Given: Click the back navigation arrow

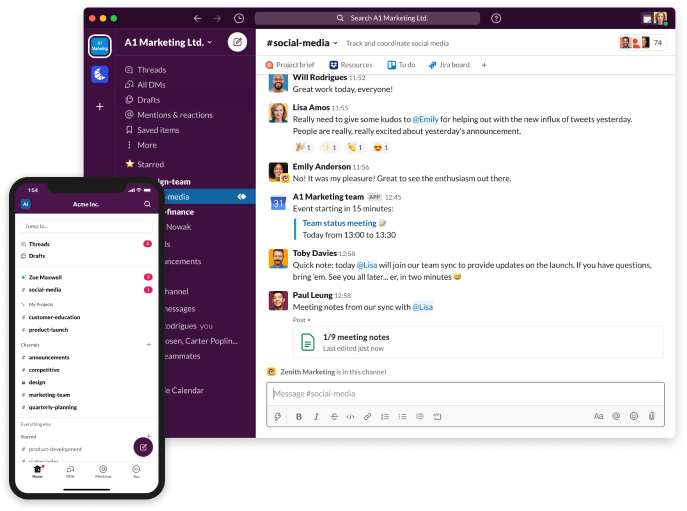Looking at the screenshot, I should pos(198,18).
